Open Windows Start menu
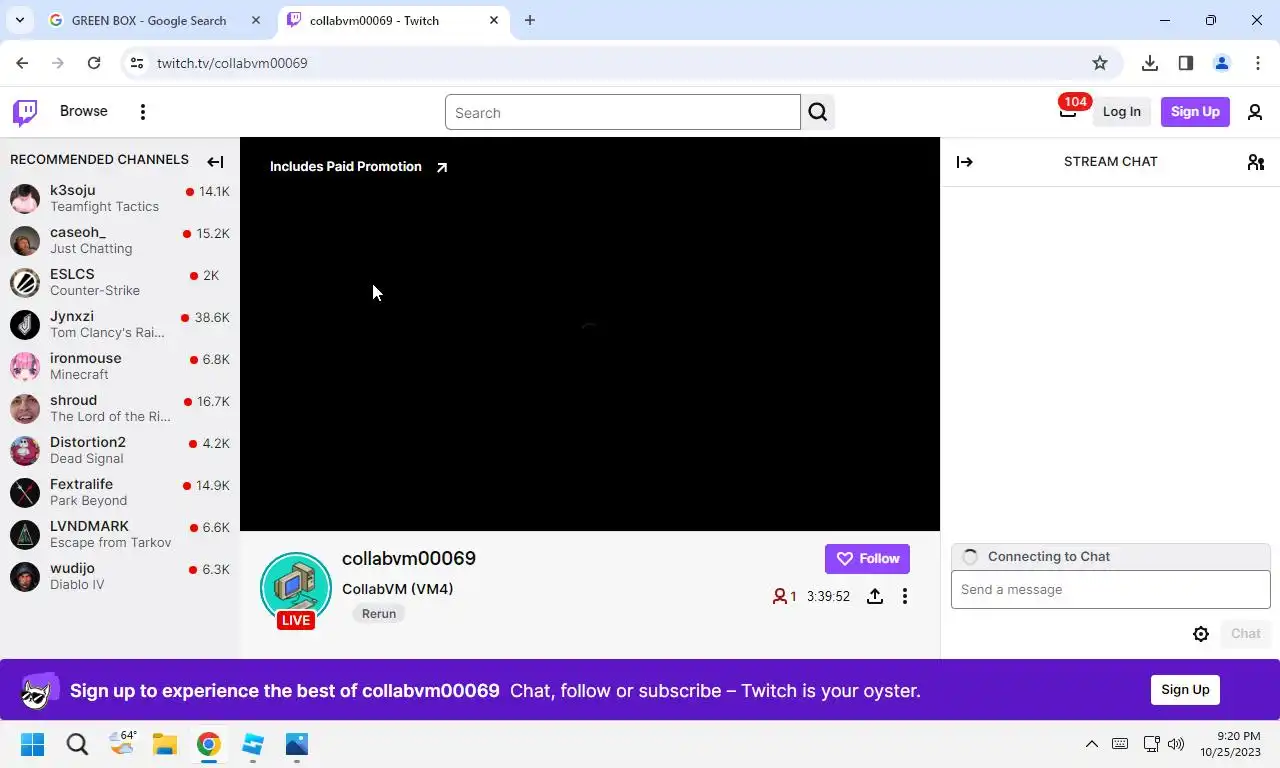The height and width of the screenshot is (768, 1280). pyautogui.click(x=32, y=744)
